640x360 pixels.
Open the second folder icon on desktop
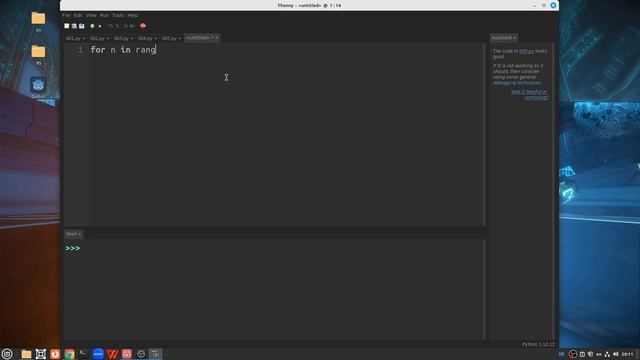tap(38, 52)
